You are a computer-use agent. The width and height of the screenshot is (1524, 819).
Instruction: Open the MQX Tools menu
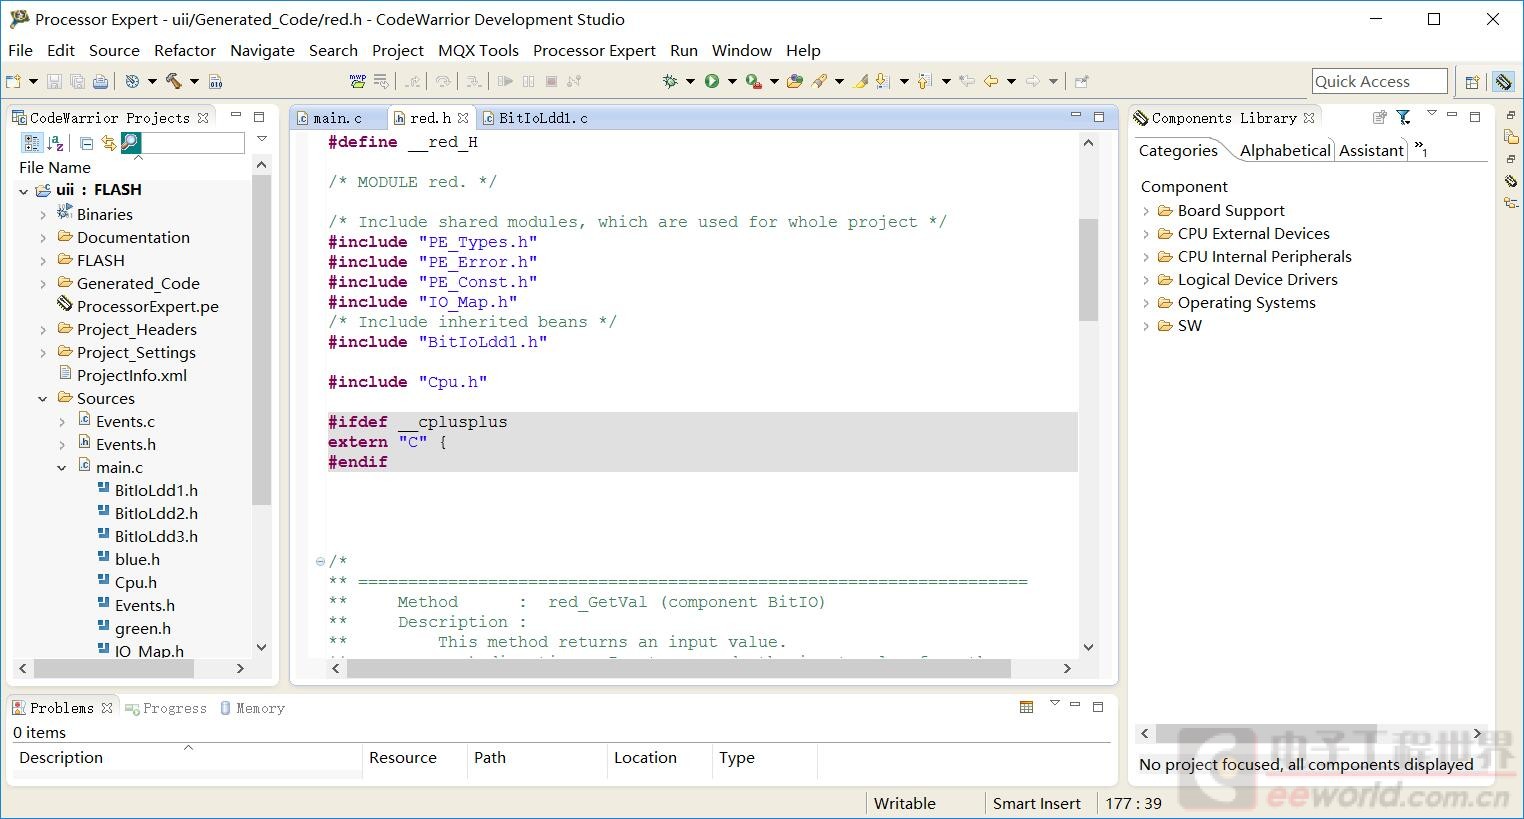[x=478, y=50]
